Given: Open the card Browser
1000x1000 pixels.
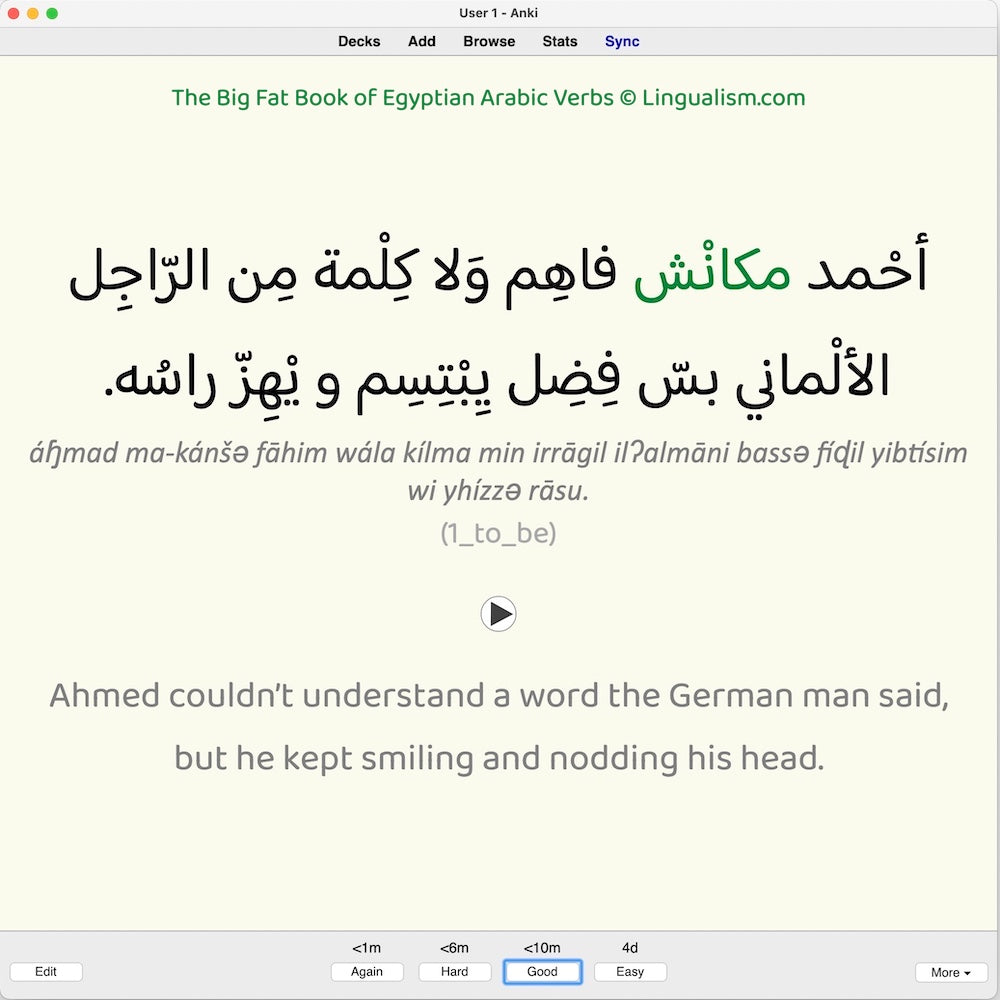Looking at the screenshot, I should [x=488, y=41].
